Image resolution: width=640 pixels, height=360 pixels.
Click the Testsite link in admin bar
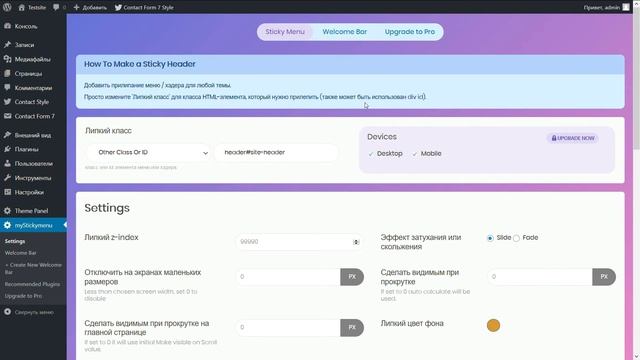click(37, 7)
